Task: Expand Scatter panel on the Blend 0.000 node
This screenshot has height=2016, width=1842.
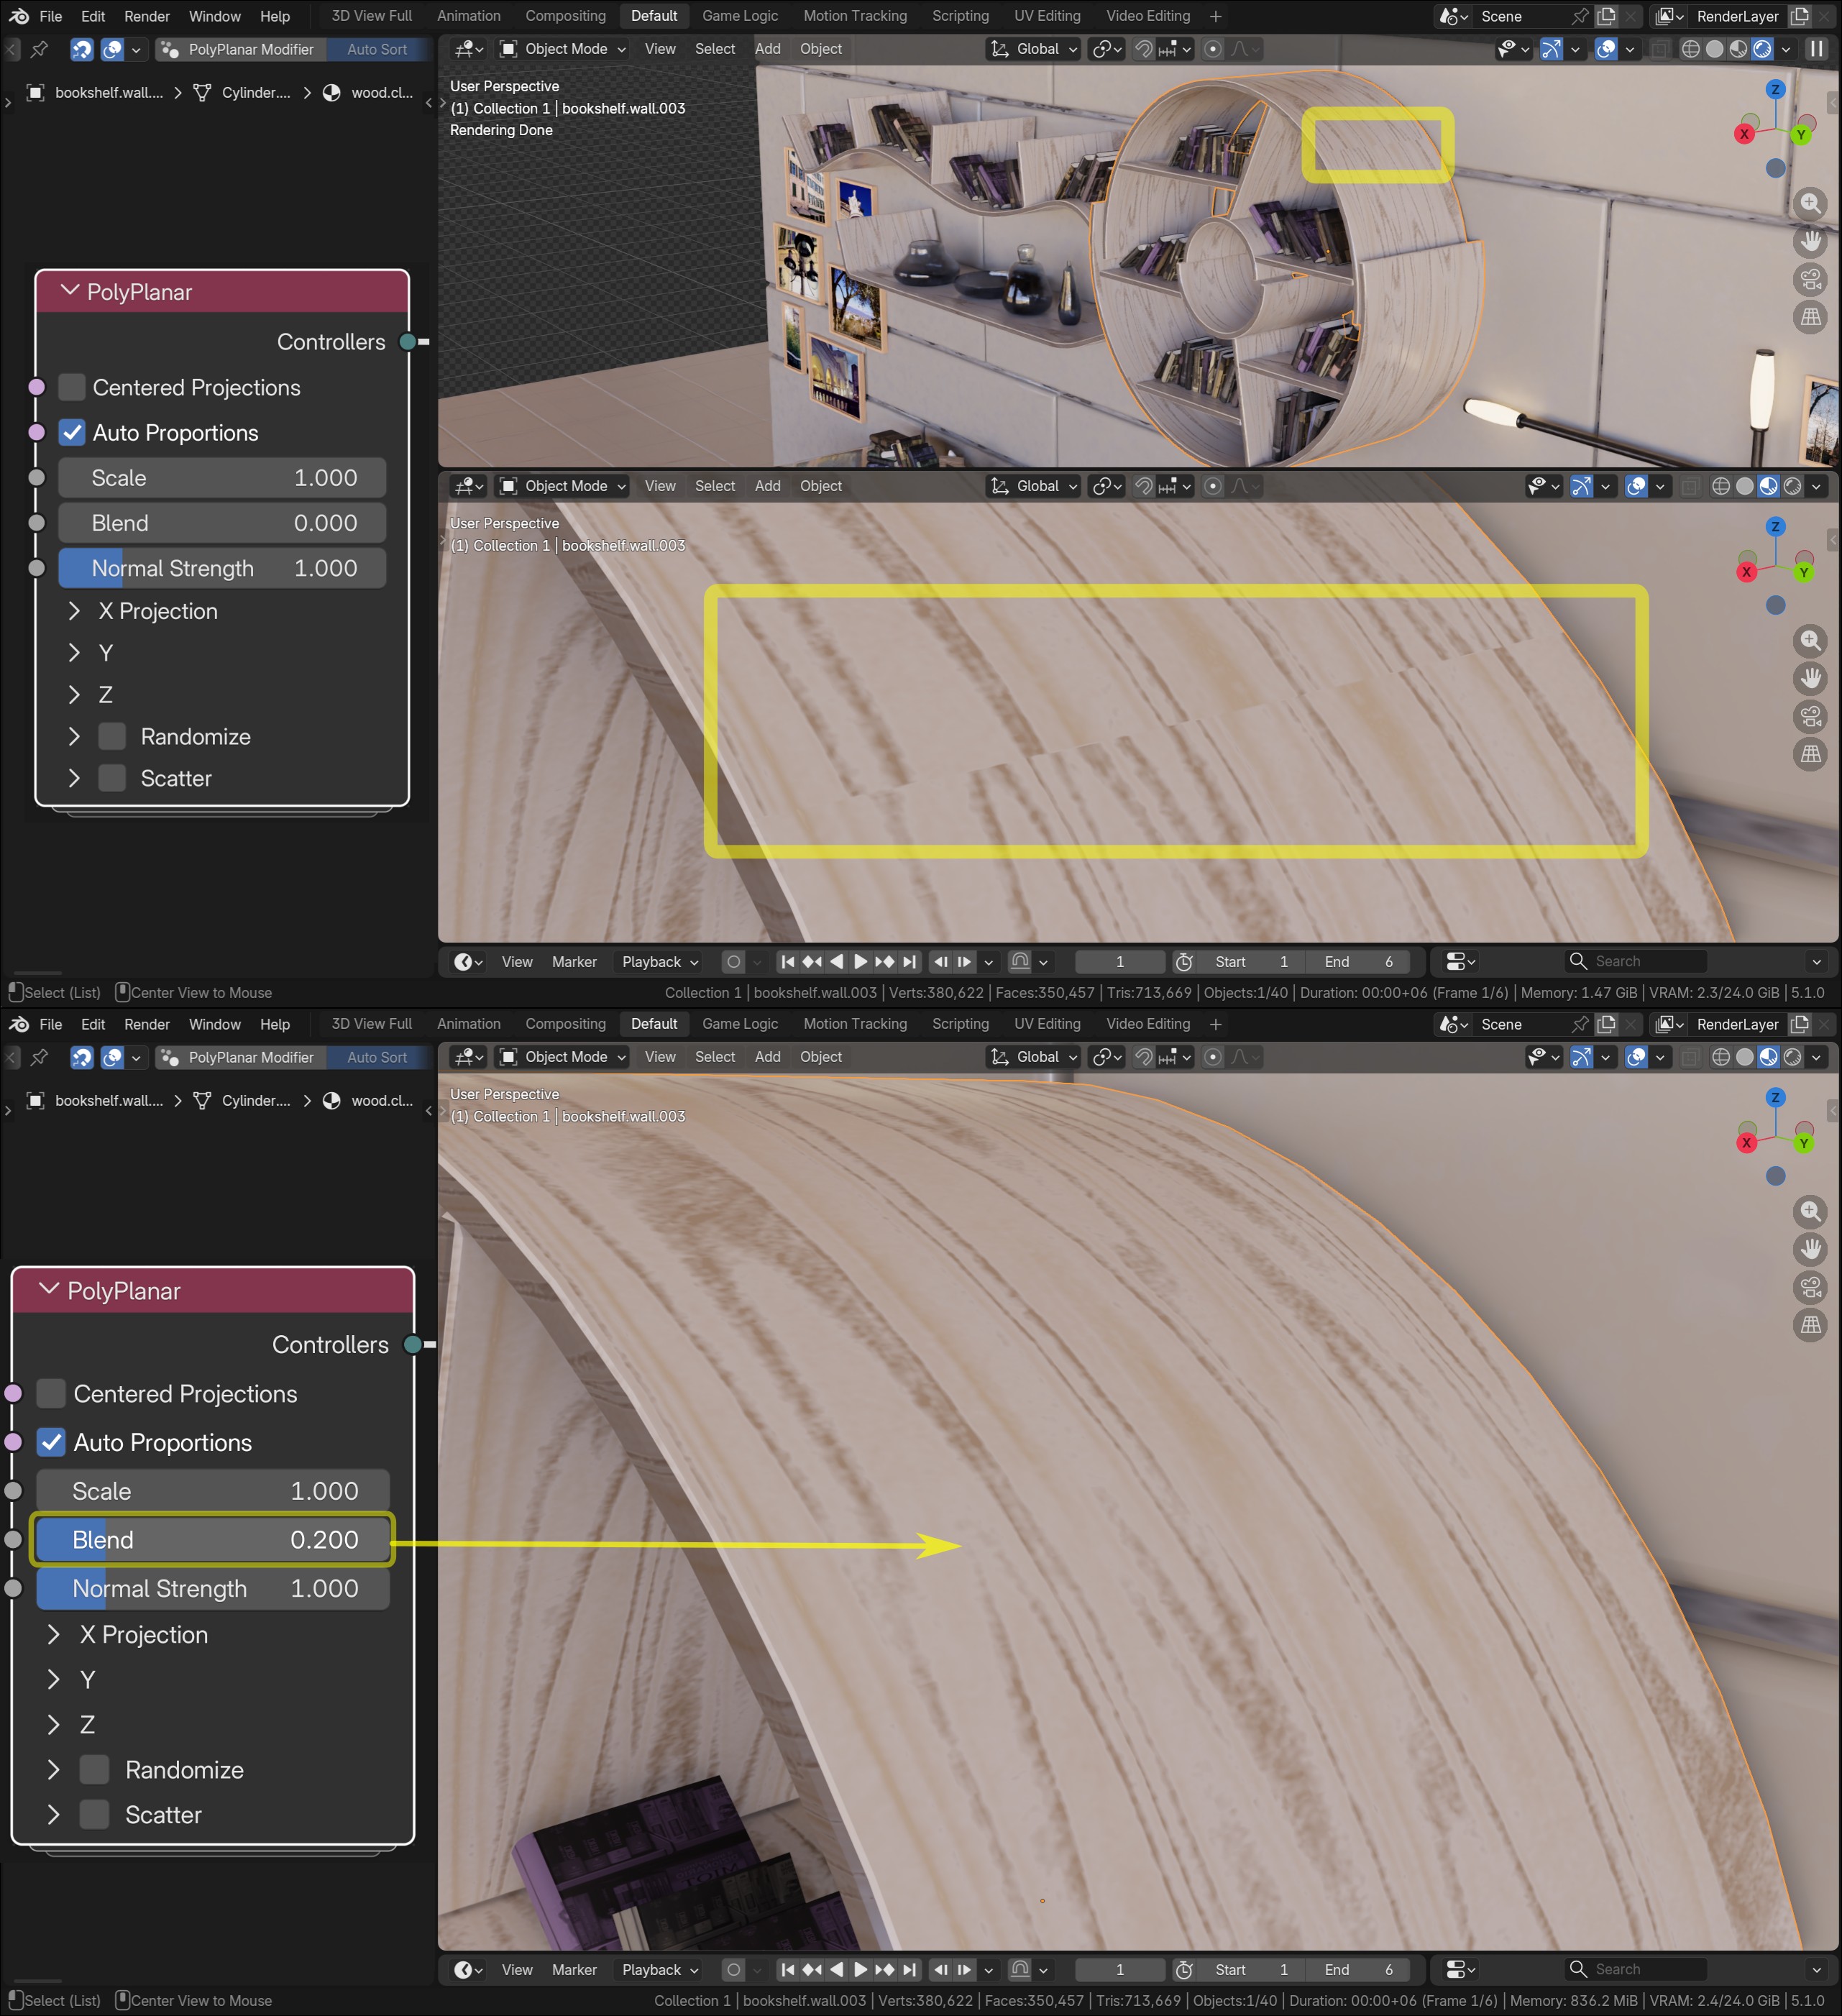Action: tap(74, 778)
